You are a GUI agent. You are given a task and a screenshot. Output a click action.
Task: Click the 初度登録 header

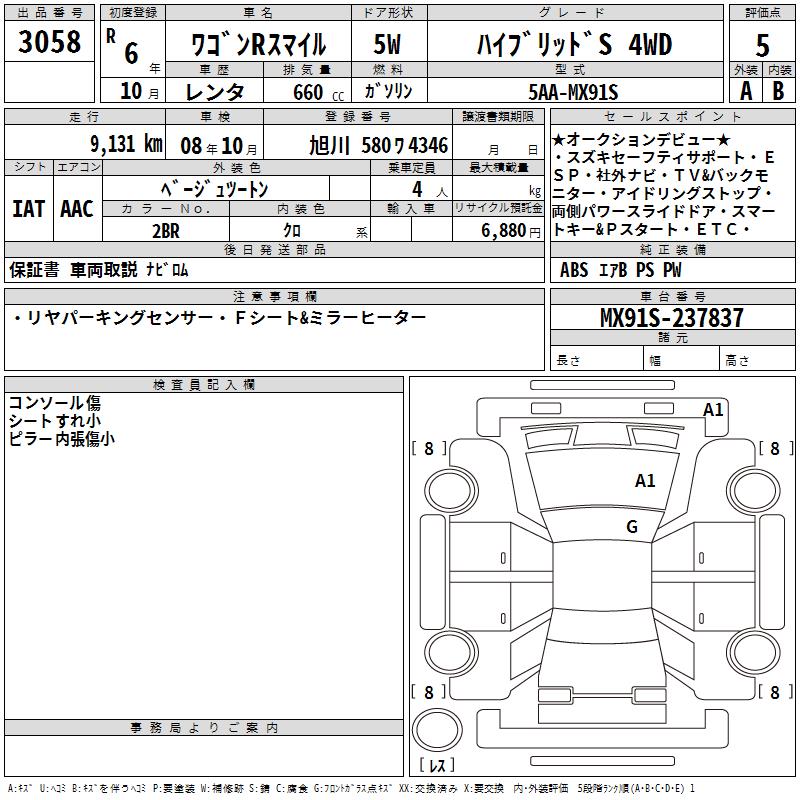(x=133, y=13)
